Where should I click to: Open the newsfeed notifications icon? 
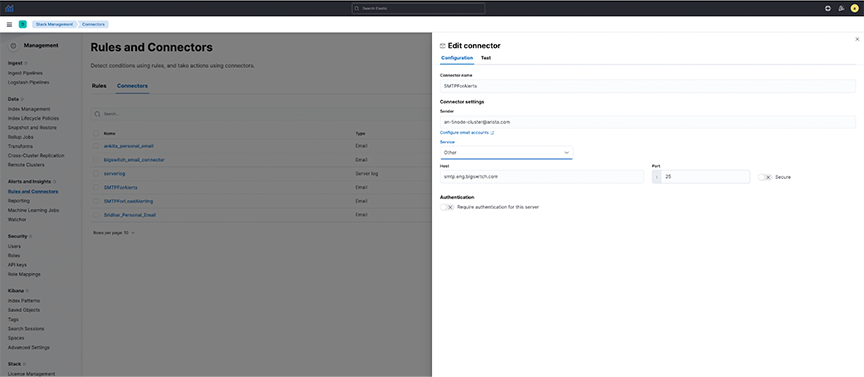click(841, 8)
